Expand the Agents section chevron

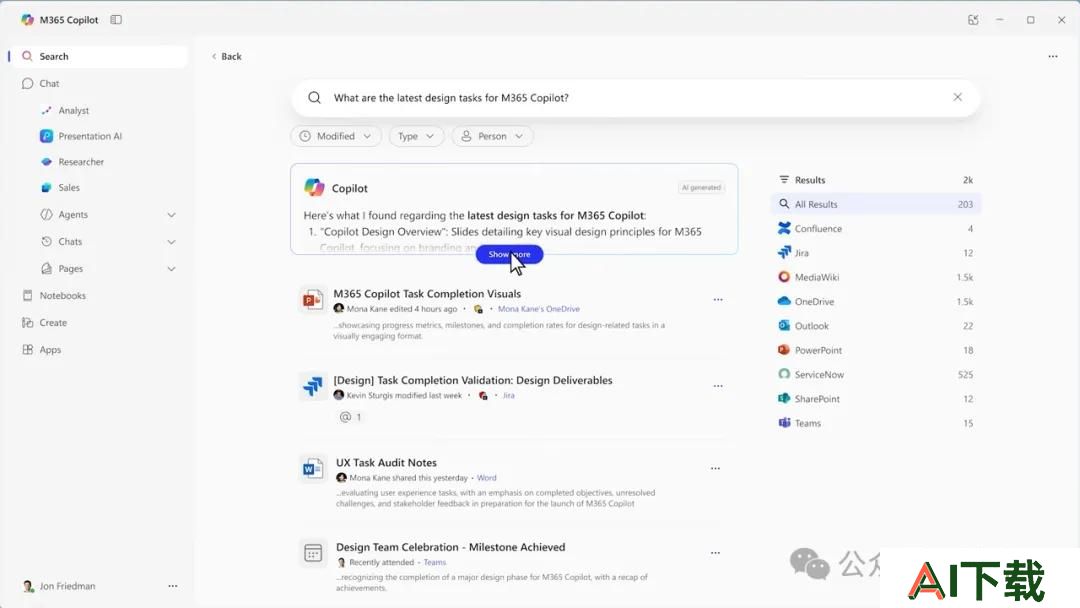pos(172,215)
